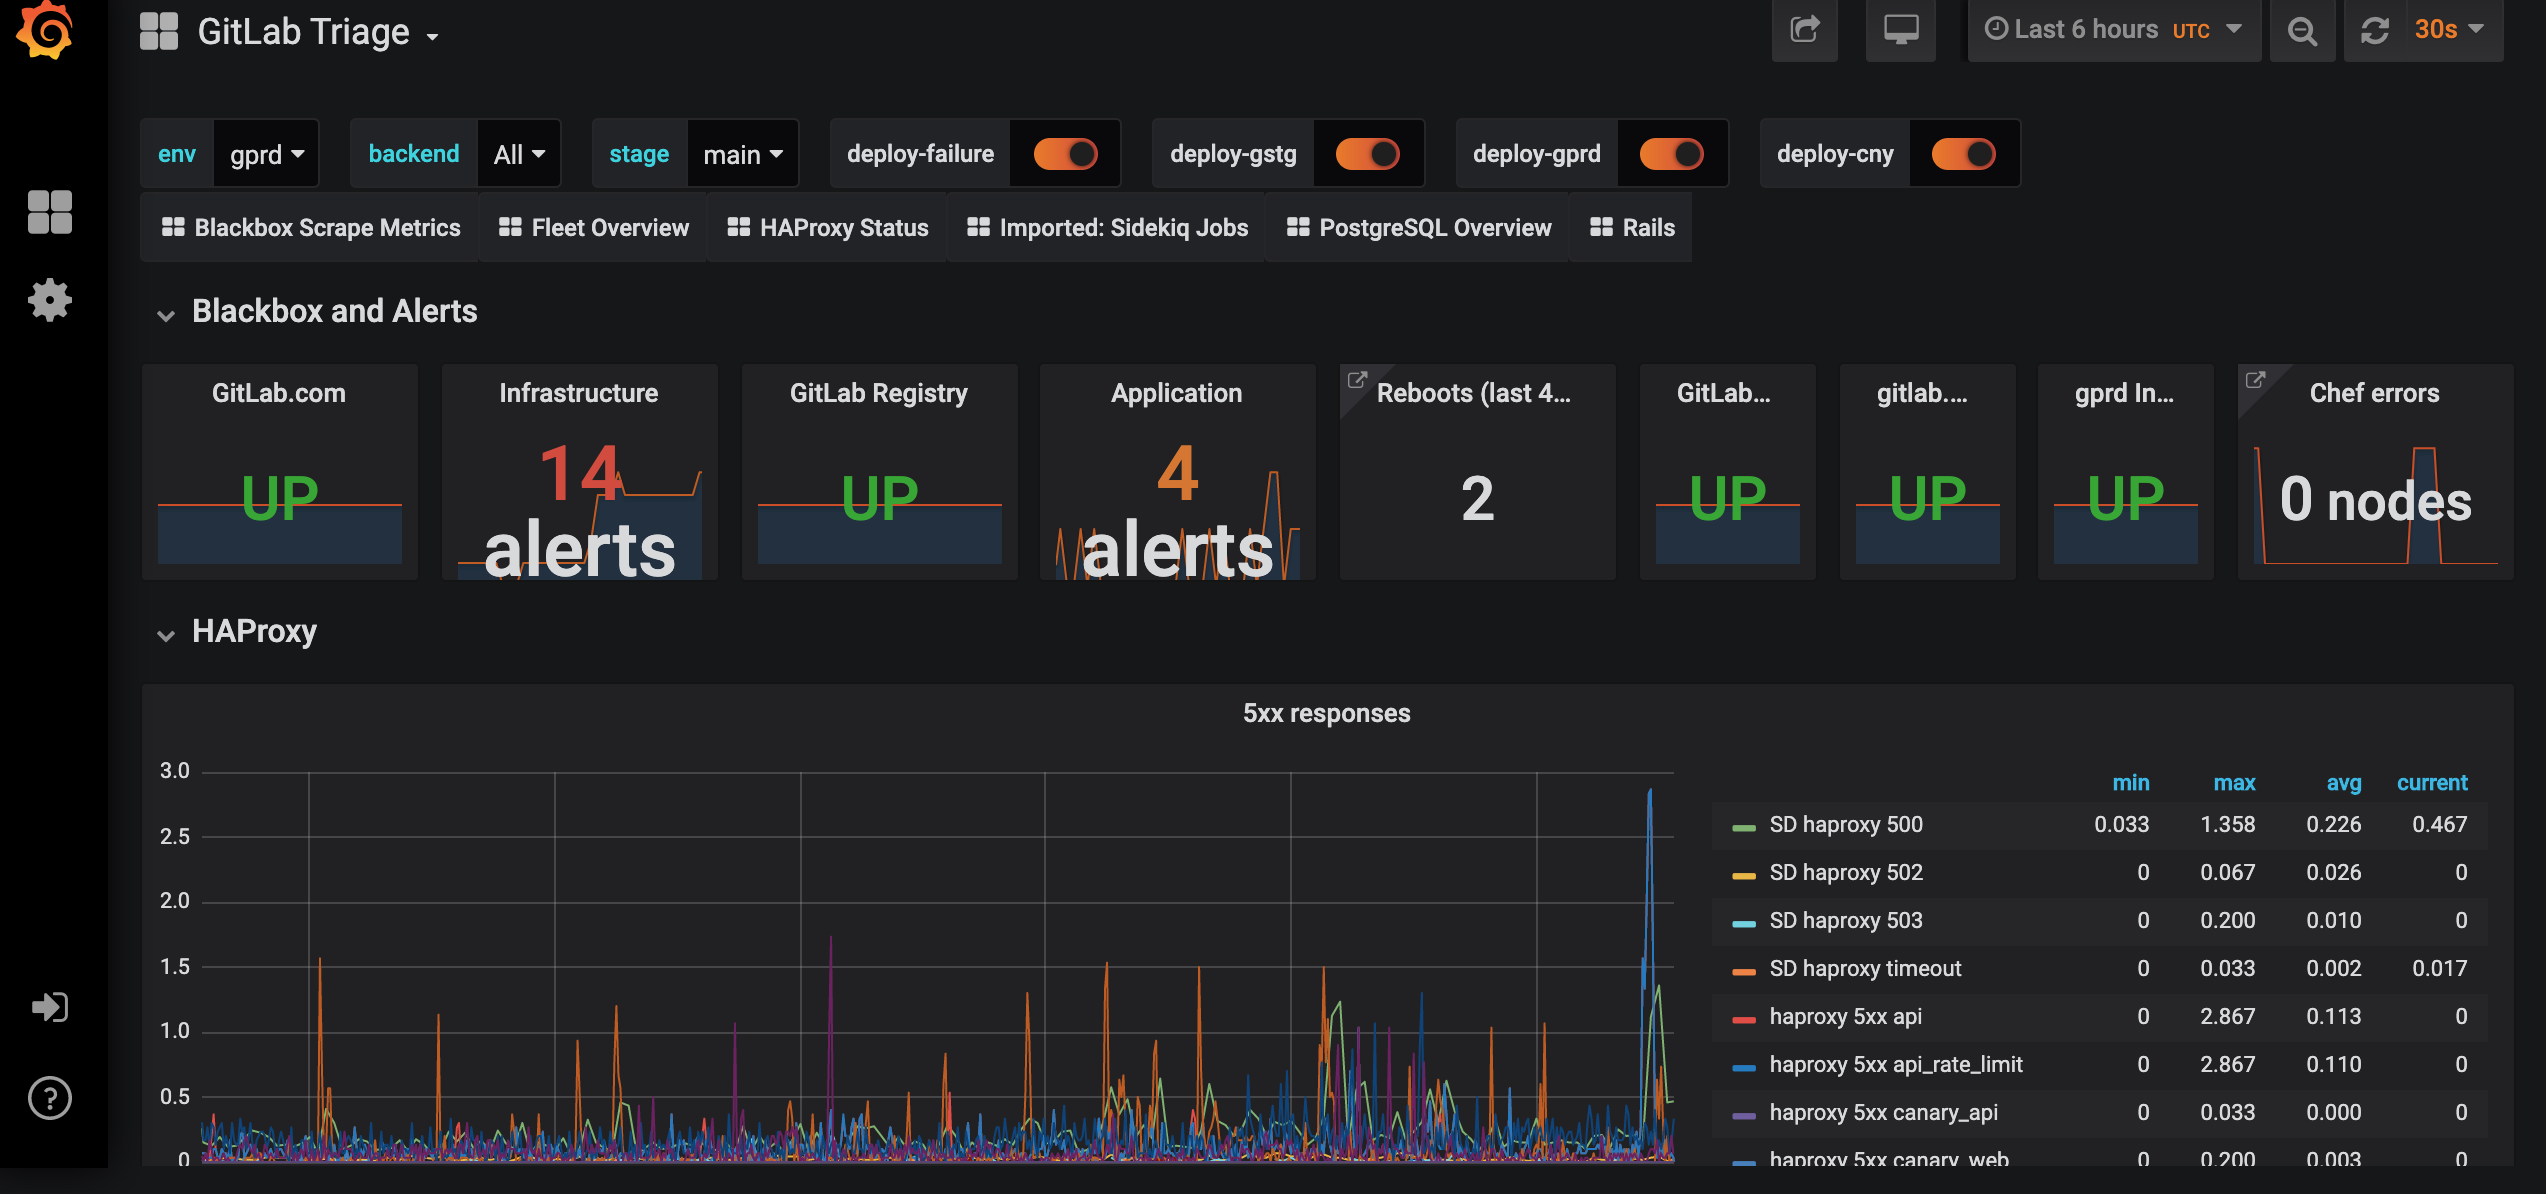
Task: Open the dashboards grid icon in sidebar
Action: click(49, 212)
